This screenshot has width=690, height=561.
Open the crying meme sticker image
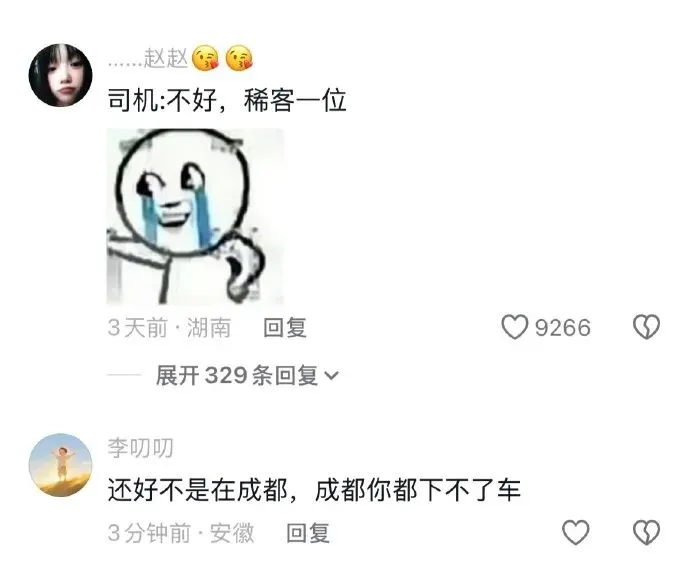click(x=195, y=216)
